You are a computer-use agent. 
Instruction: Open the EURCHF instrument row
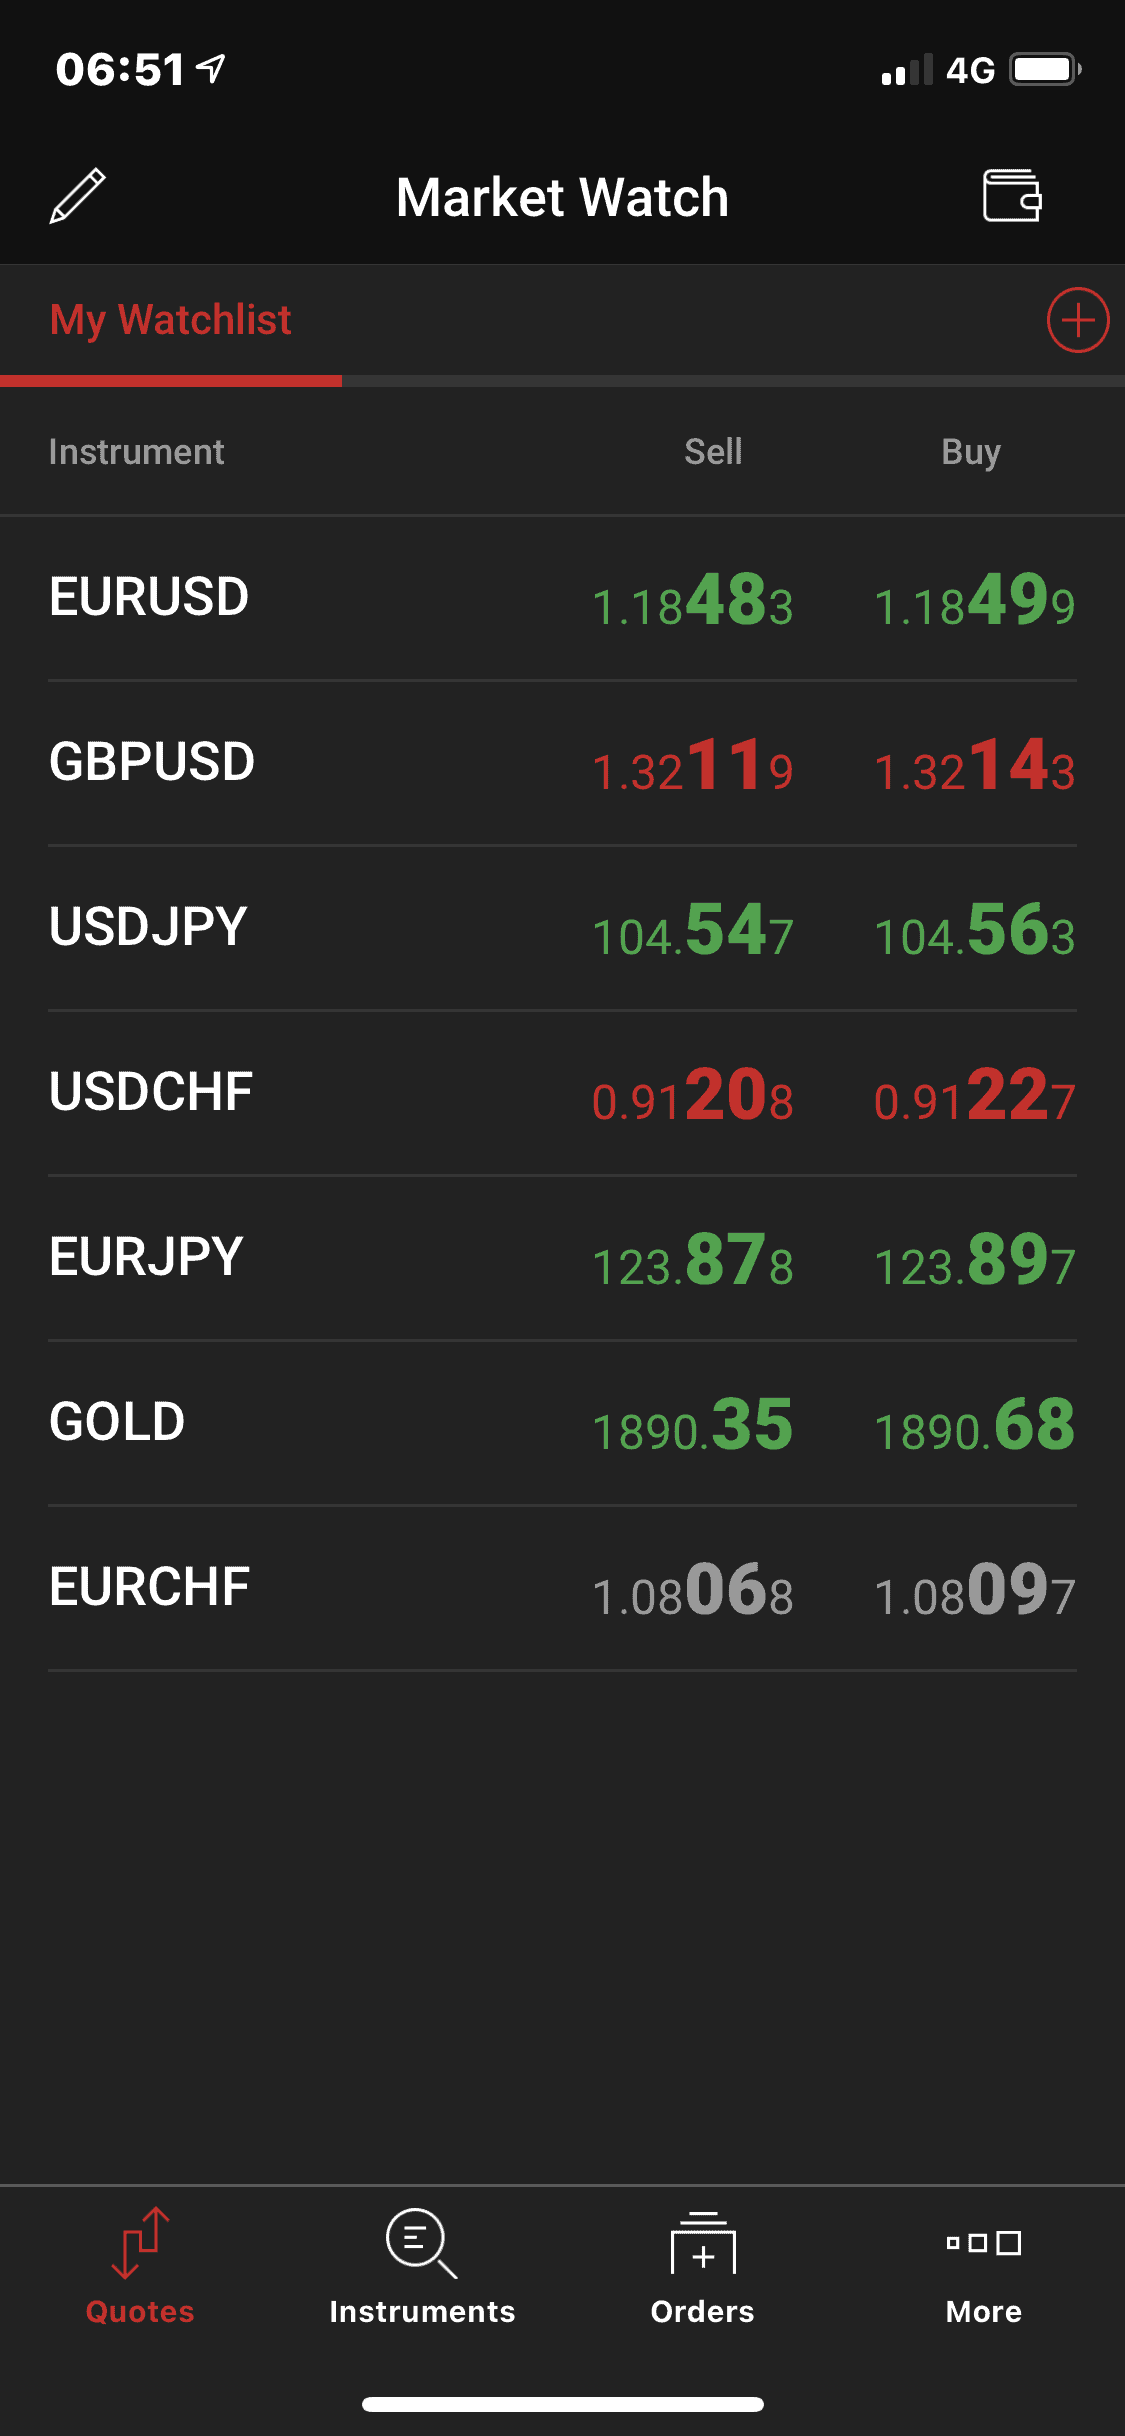click(150, 1587)
